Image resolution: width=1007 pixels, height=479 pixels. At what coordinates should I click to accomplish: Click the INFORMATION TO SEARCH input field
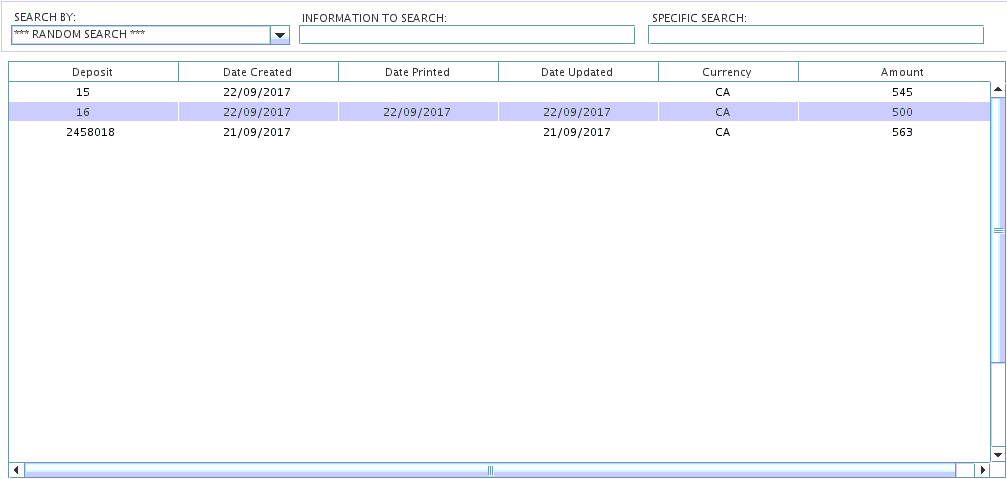(x=466, y=35)
